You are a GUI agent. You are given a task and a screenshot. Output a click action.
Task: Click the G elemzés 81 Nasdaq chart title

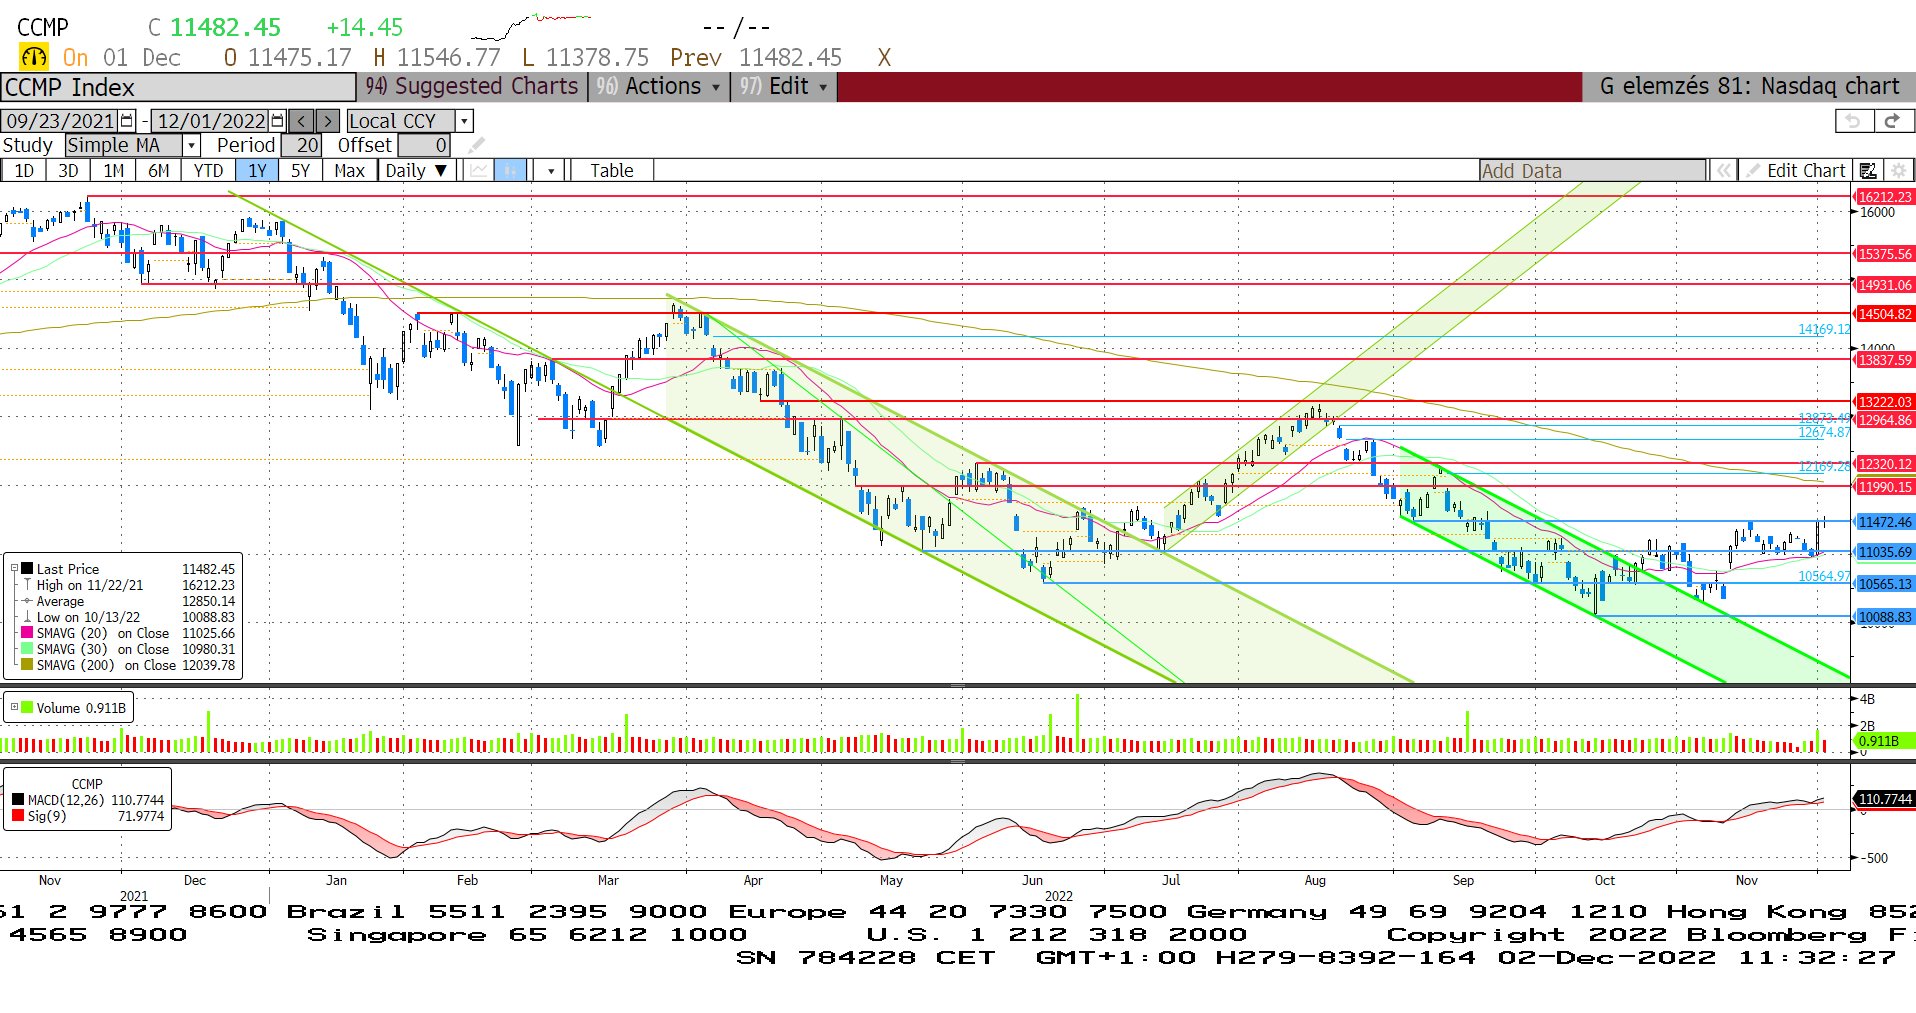point(1749,87)
